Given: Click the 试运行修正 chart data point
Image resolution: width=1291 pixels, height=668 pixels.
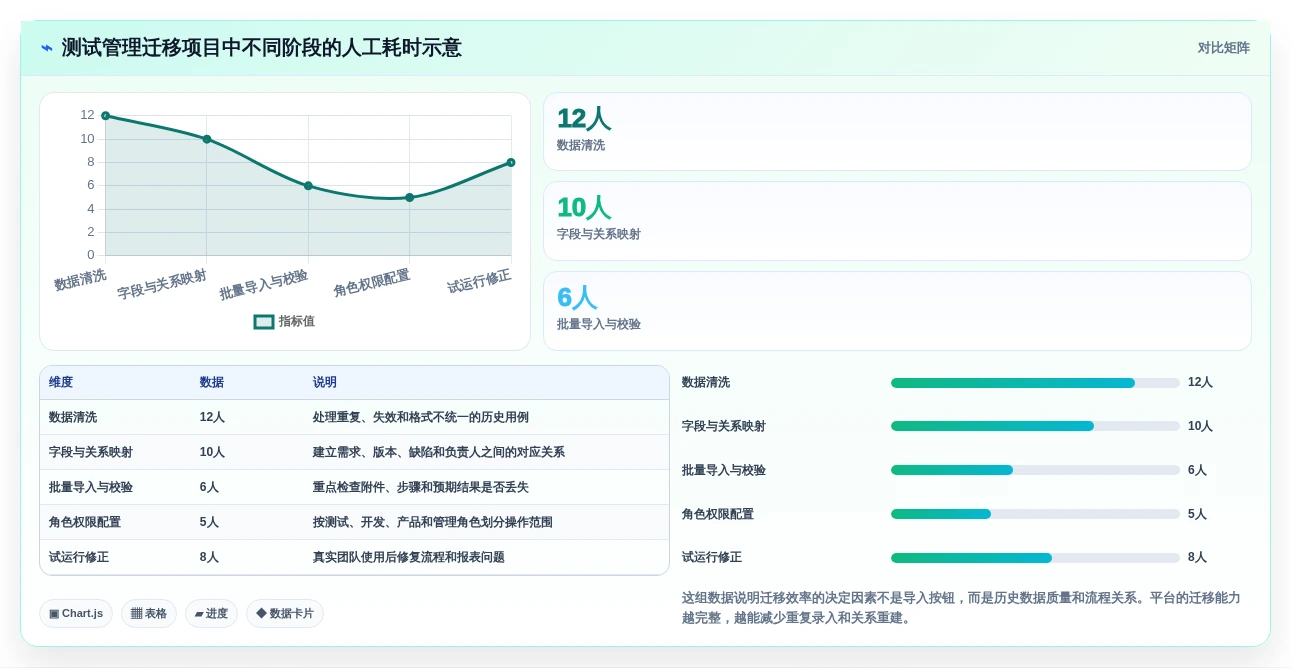Looking at the screenshot, I should pyautogui.click(x=511, y=162).
